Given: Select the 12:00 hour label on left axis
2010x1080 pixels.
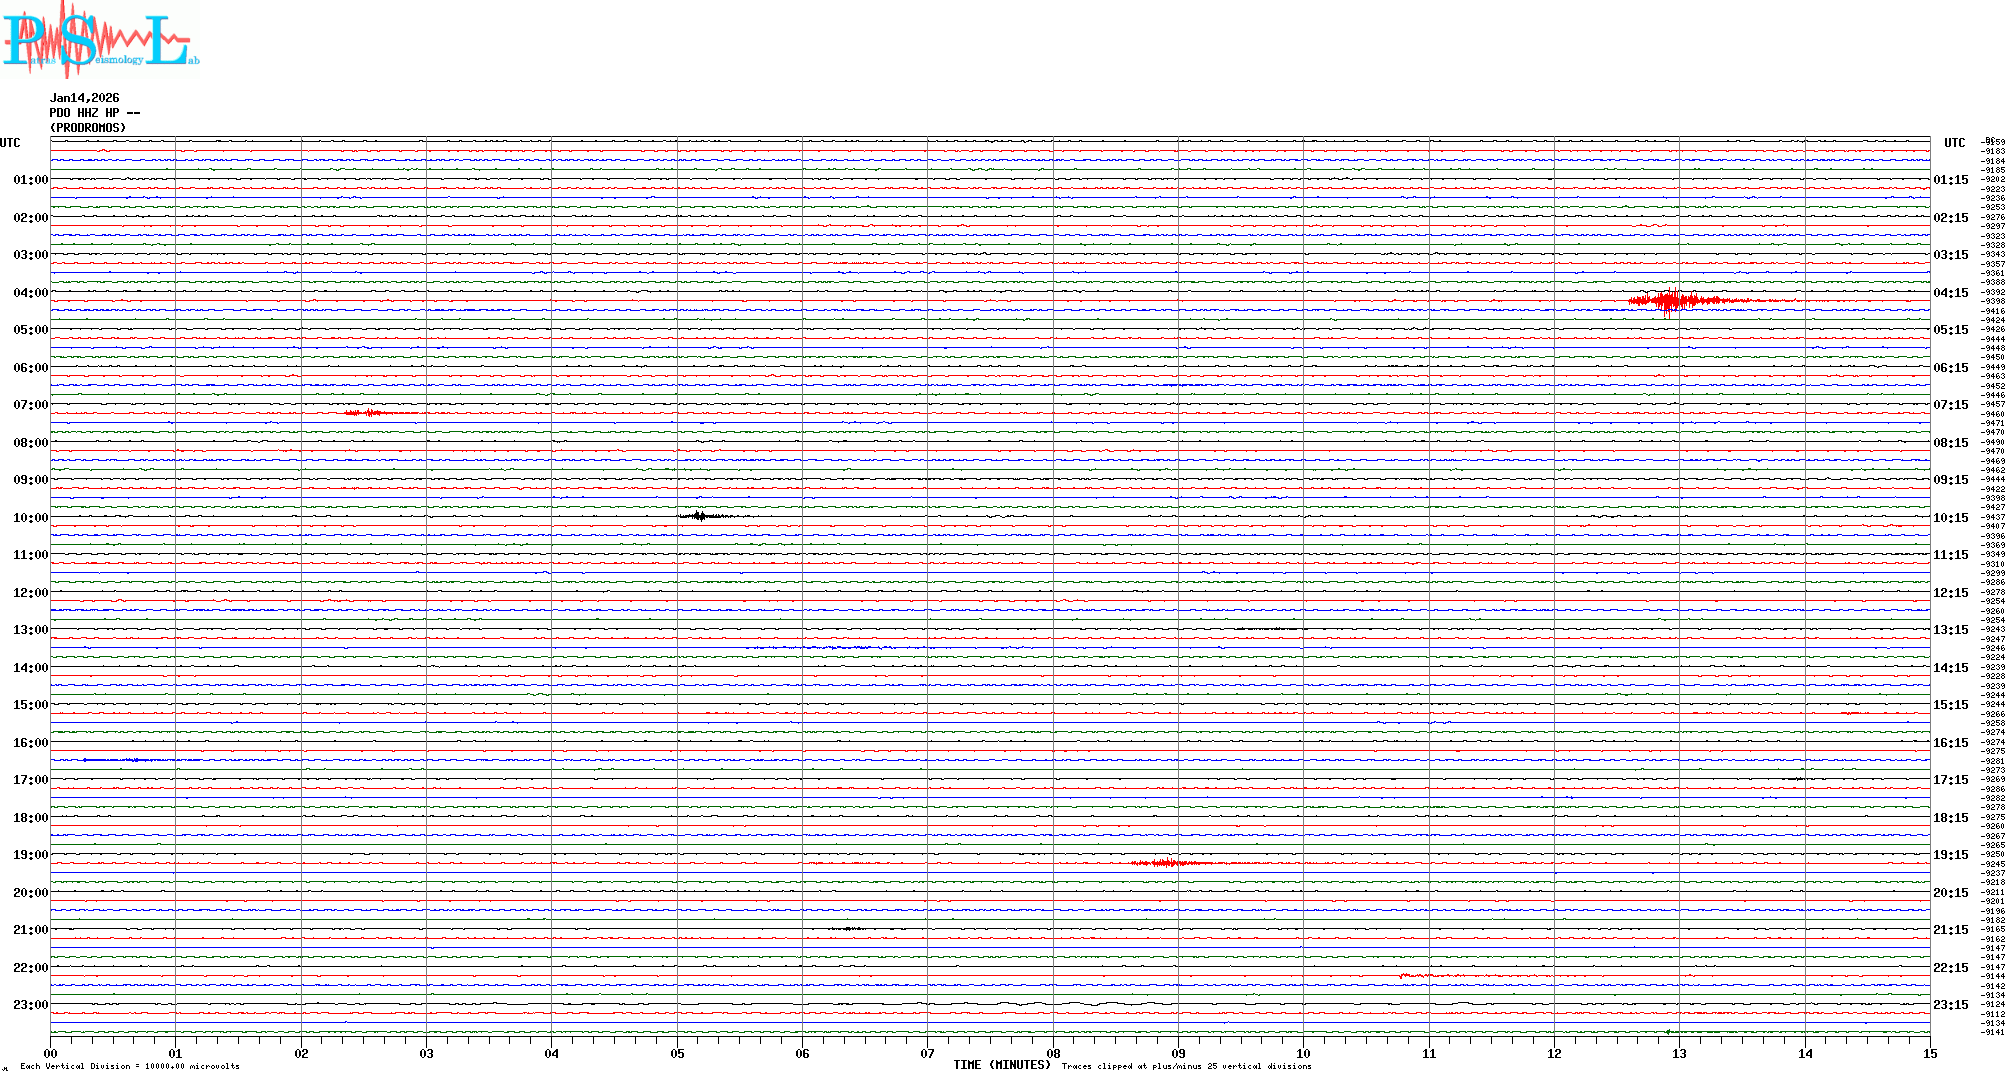Looking at the screenshot, I should 30,593.
